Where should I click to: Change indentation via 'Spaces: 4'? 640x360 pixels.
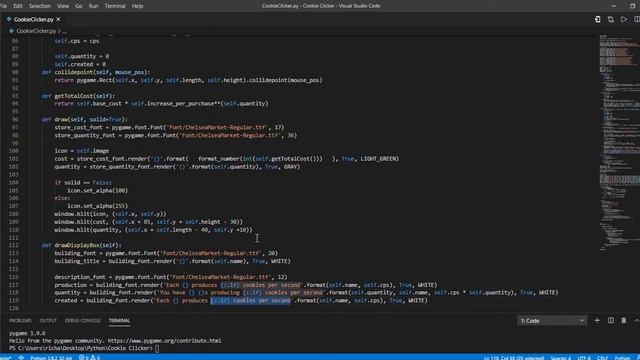click(x=561, y=358)
